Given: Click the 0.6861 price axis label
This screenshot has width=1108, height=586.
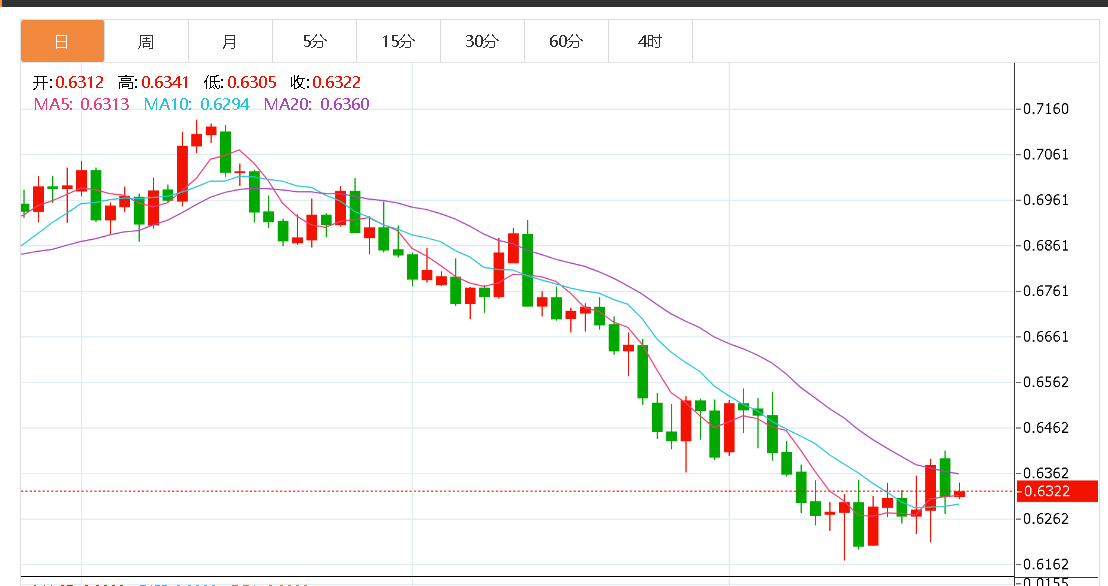Looking at the screenshot, I should point(1046,245).
